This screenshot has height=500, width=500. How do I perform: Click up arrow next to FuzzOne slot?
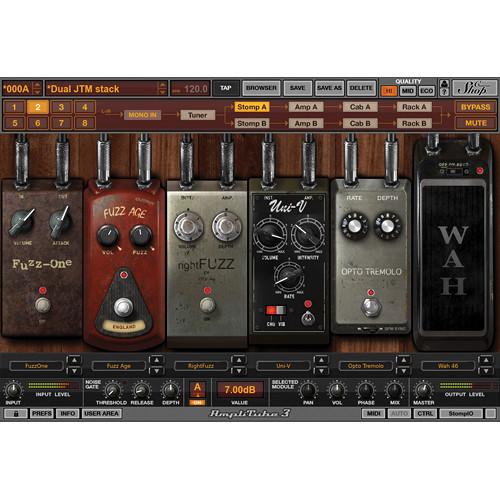[x=74, y=360]
